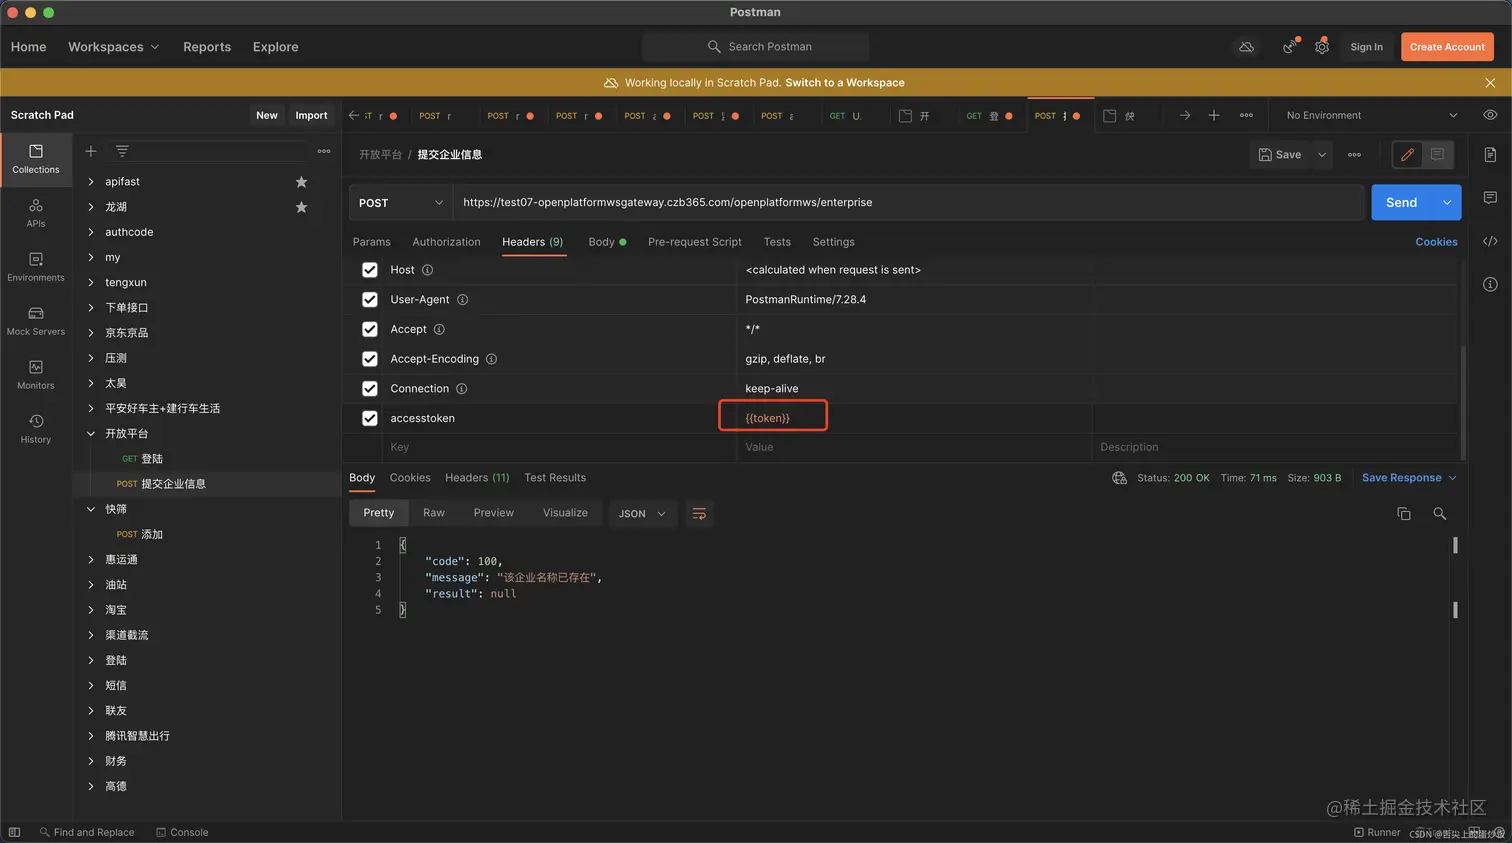
Task: Click the environment quick look eye icon
Action: click(x=1490, y=115)
